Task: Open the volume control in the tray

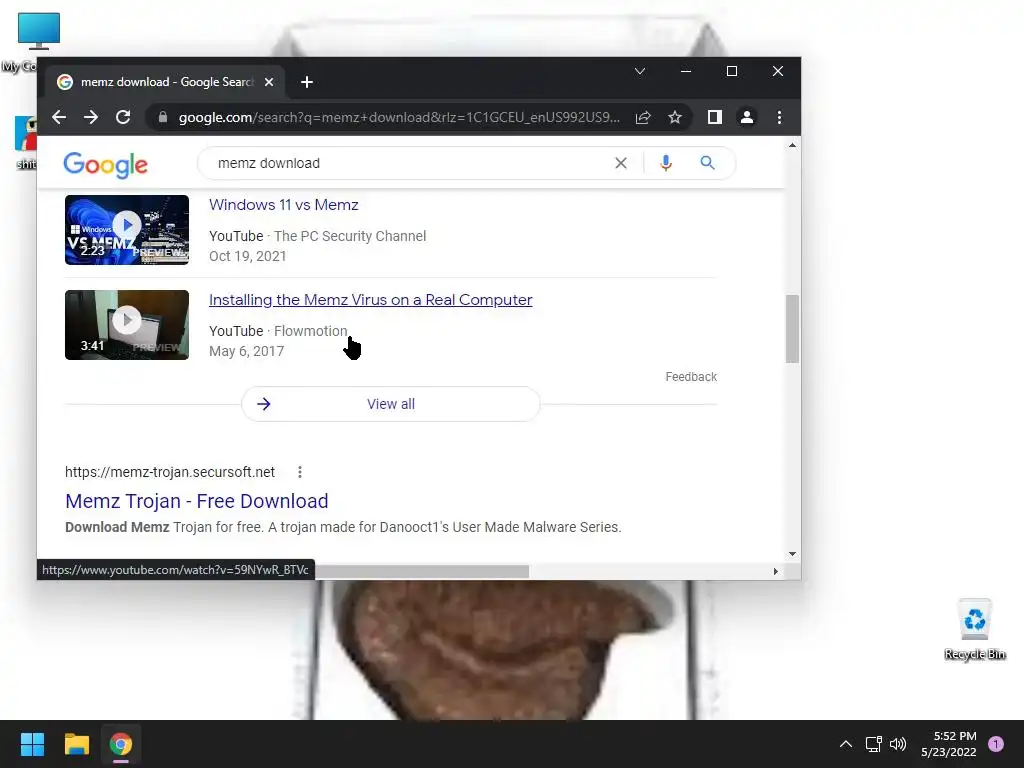Action: pyautogui.click(x=899, y=744)
